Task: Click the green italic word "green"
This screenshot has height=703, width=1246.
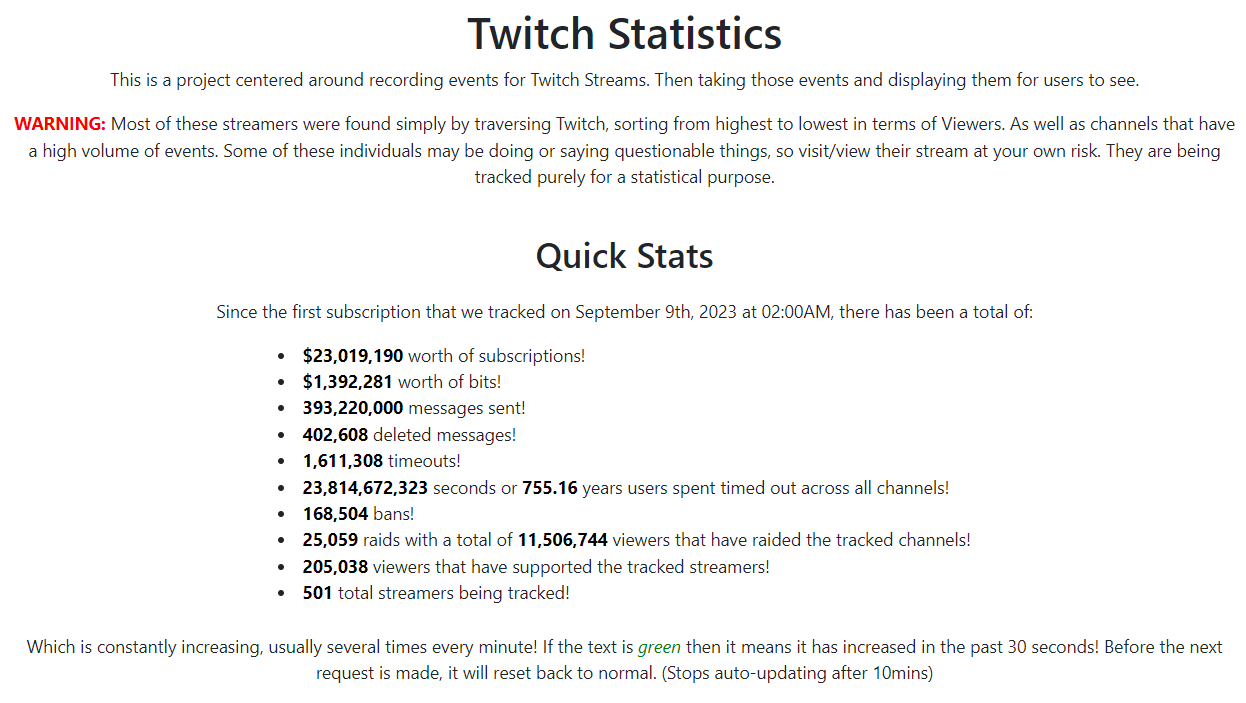Action: coord(659,647)
